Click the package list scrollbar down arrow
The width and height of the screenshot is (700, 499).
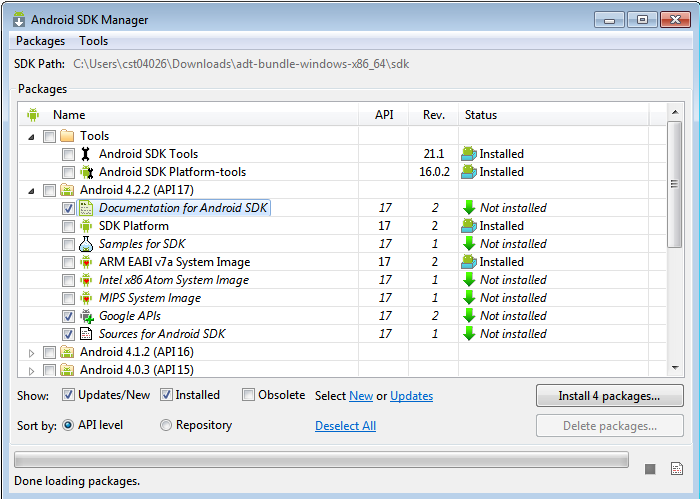coord(675,368)
